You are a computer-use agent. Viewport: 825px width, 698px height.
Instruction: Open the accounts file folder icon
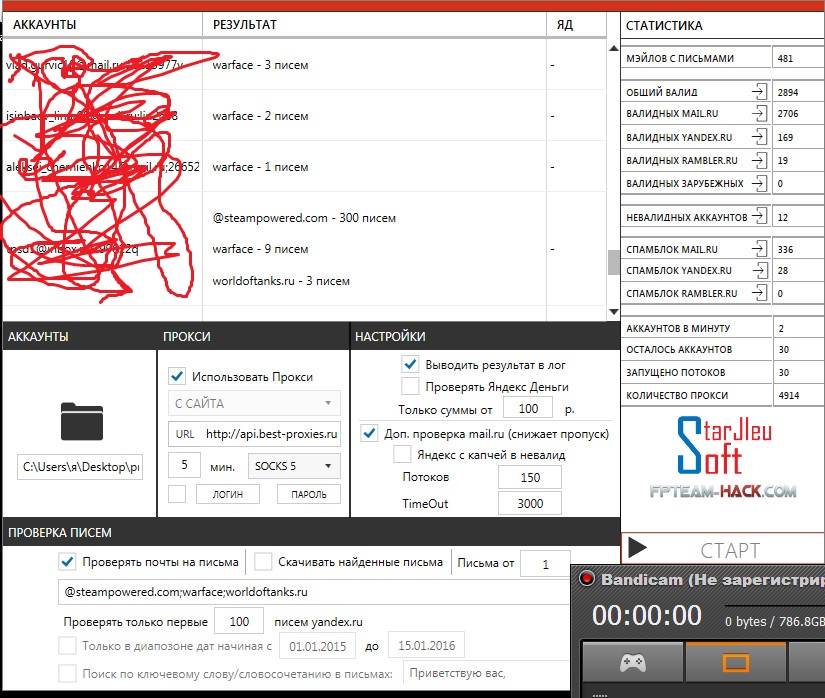[x=82, y=421]
